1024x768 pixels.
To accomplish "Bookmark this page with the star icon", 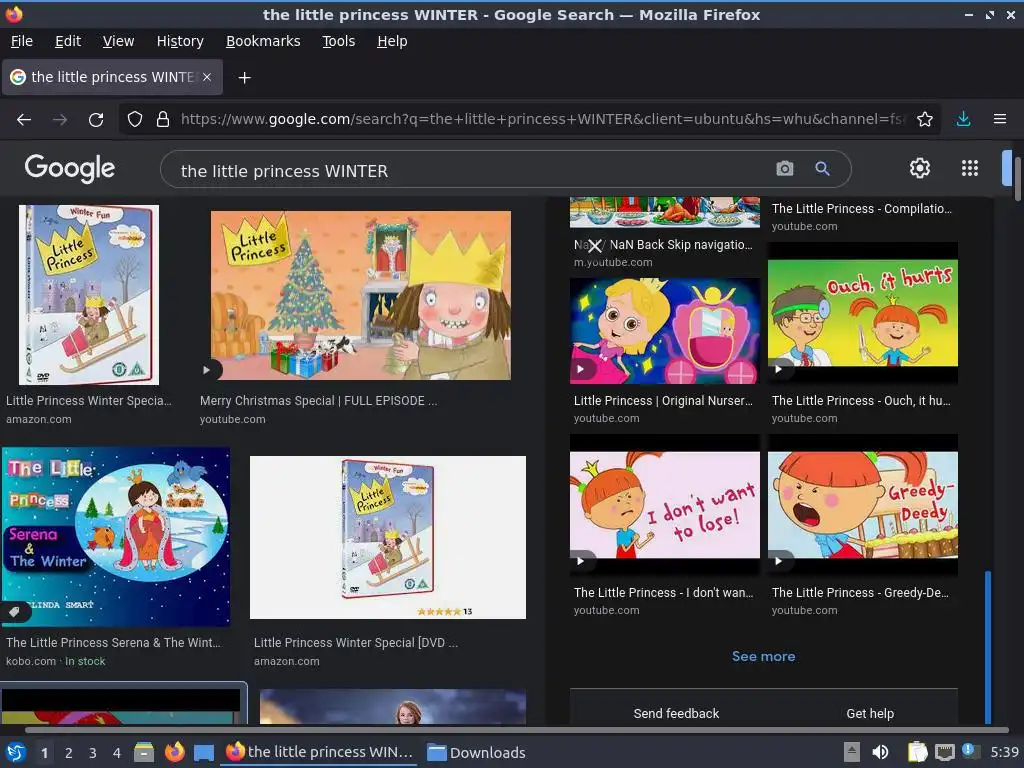I will (925, 120).
